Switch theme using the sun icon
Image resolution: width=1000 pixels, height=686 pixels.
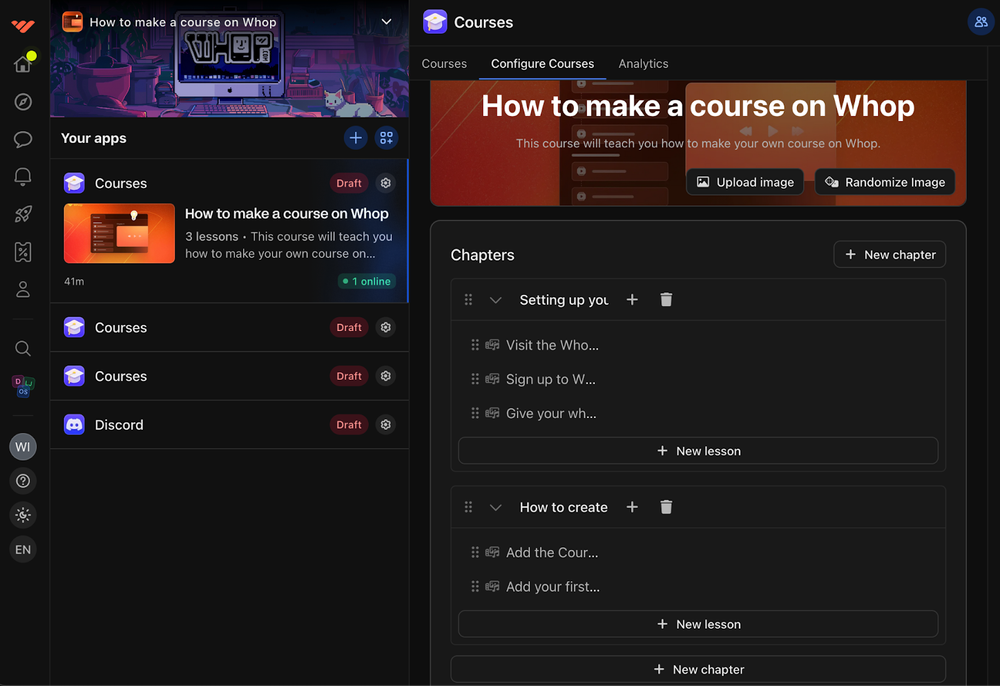coord(23,514)
